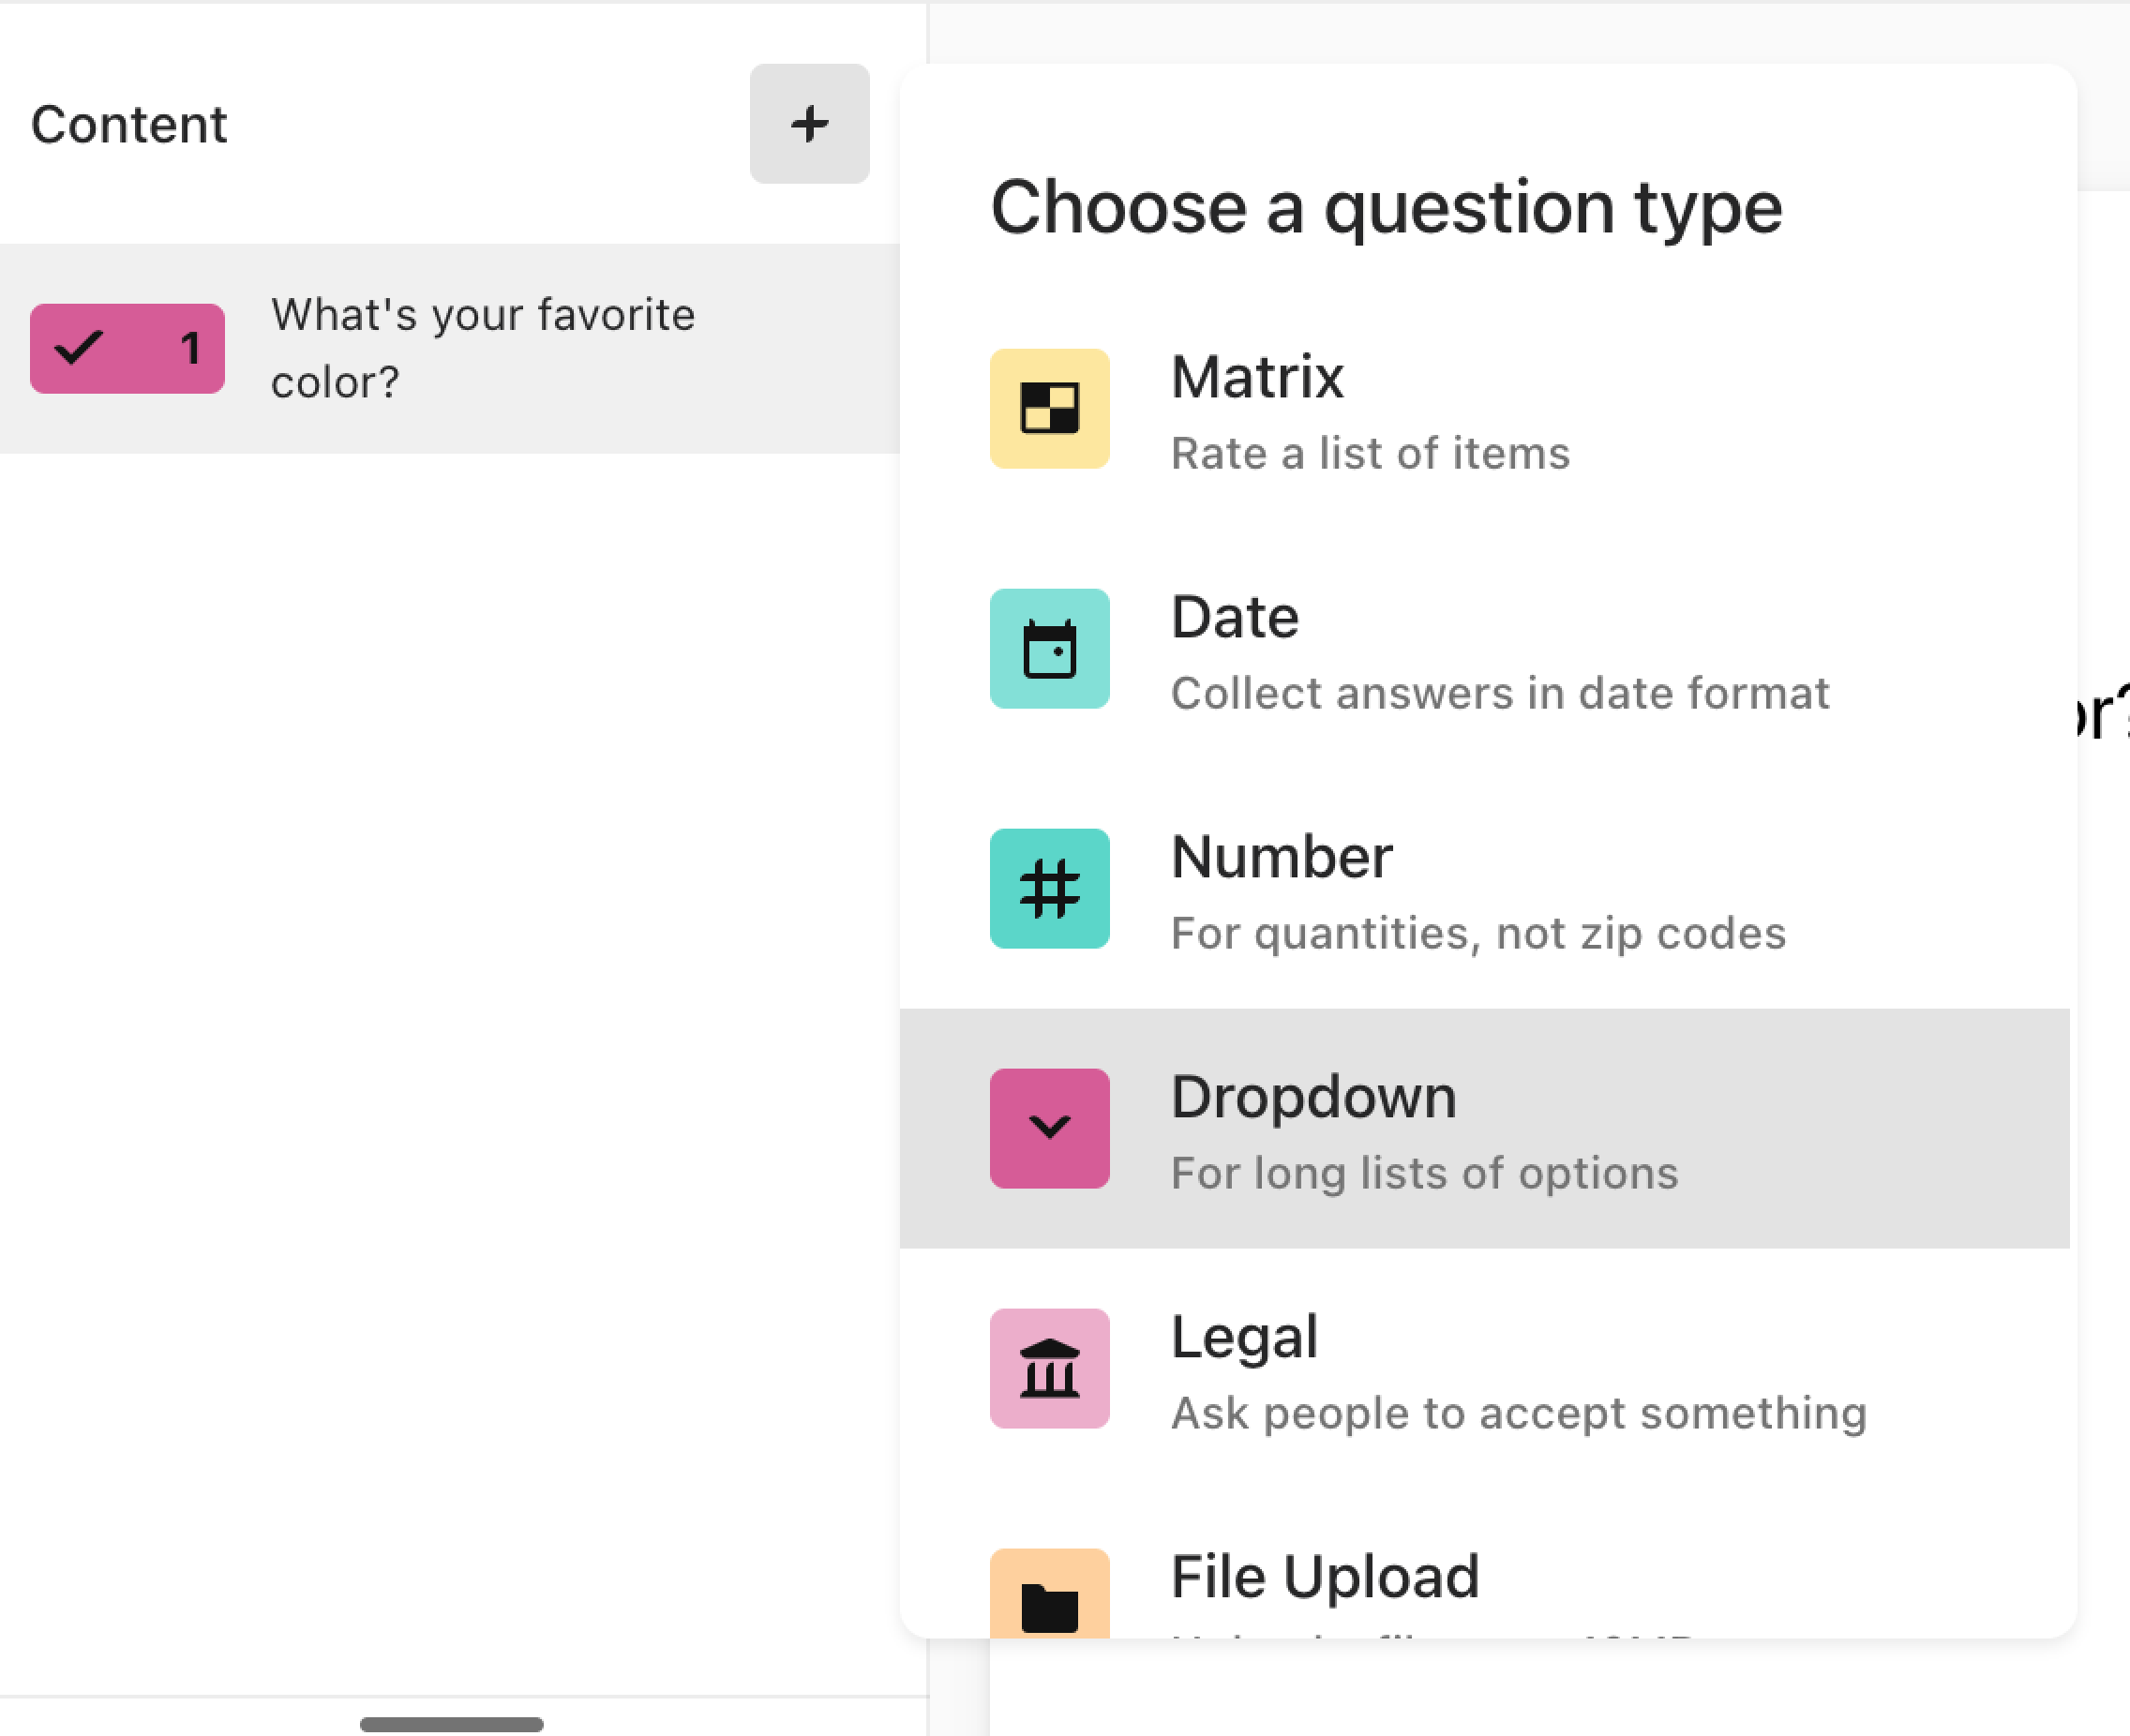Open question 1 'What's your favorite color?'
This screenshot has height=1736, width=2130.
point(450,348)
